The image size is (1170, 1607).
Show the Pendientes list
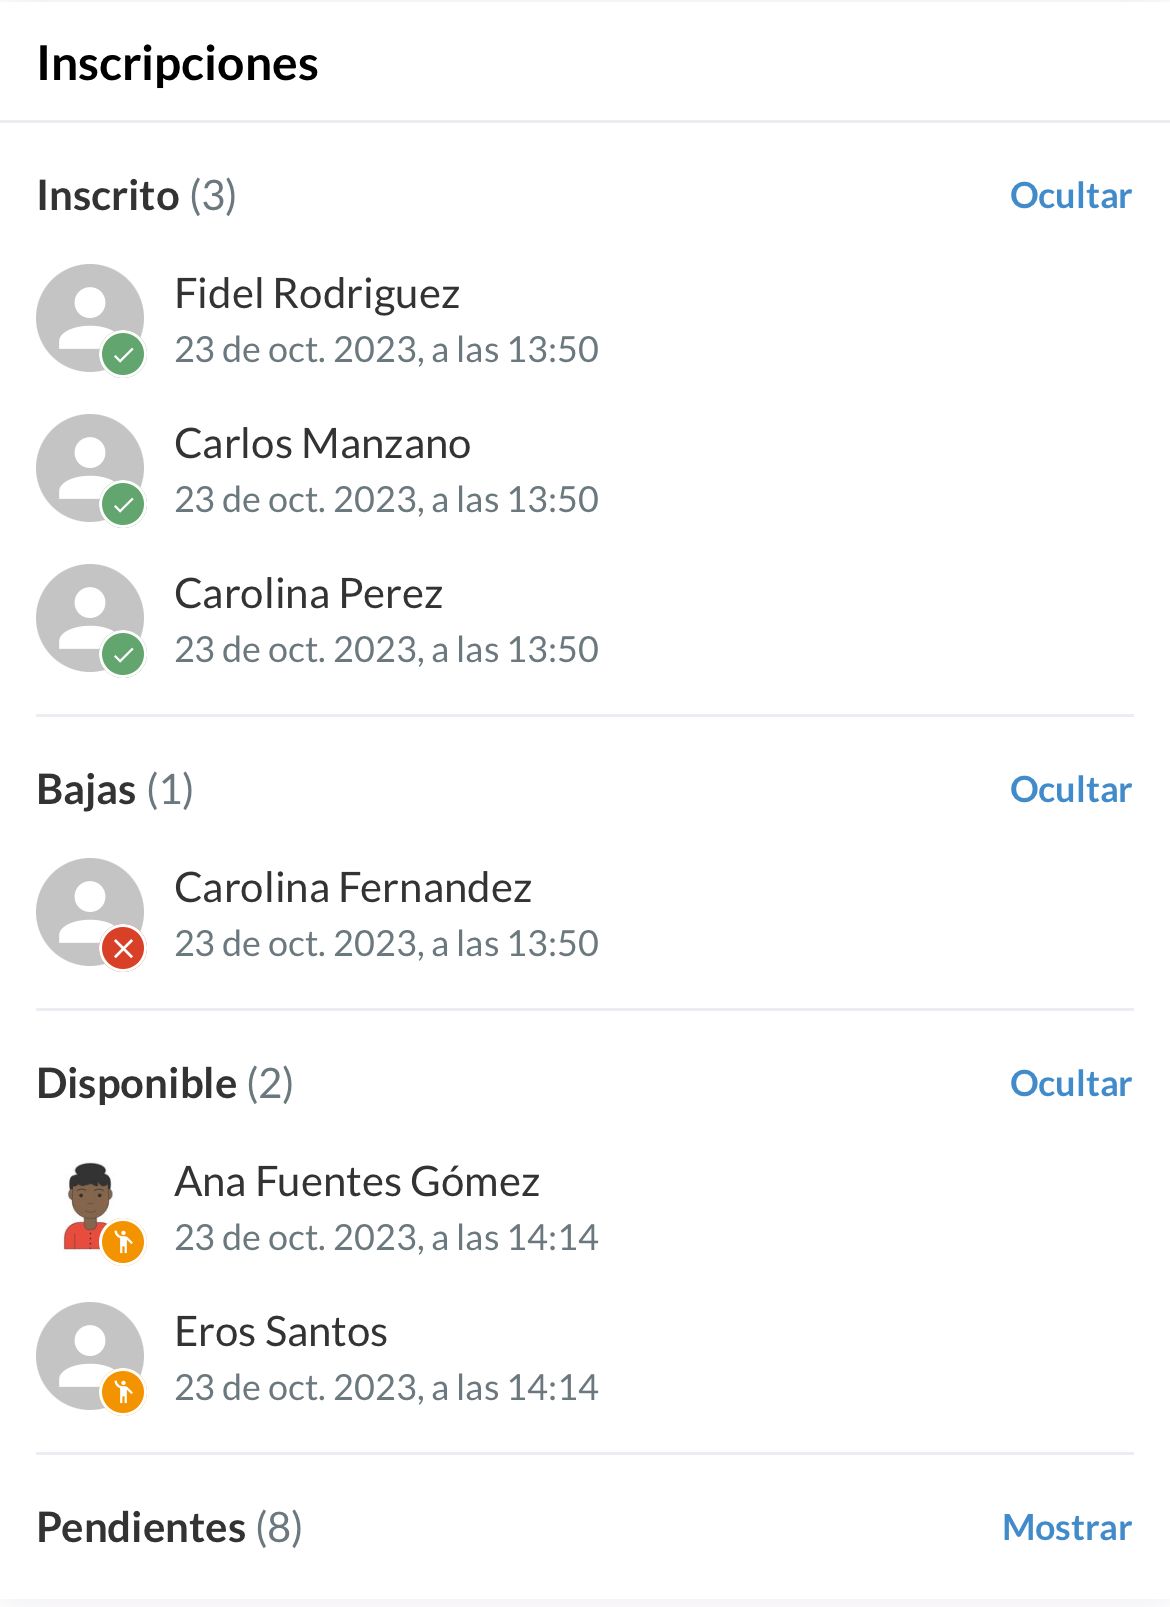coord(1066,1527)
